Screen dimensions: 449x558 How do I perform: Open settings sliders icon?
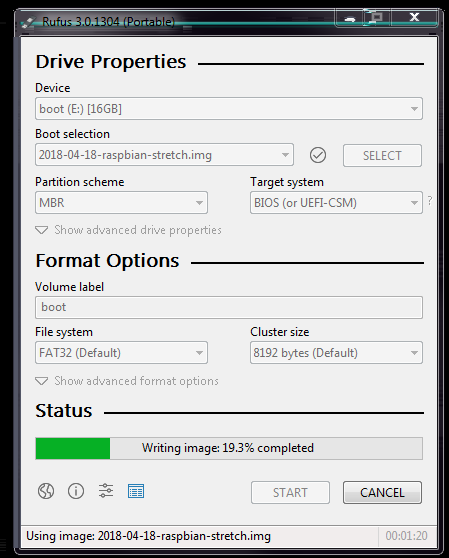[x=106, y=491]
